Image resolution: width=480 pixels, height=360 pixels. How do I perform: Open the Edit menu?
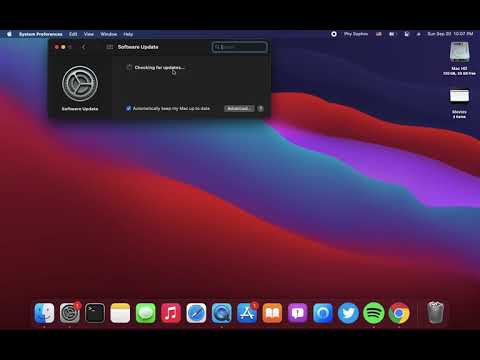pyautogui.click(x=73, y=34)
